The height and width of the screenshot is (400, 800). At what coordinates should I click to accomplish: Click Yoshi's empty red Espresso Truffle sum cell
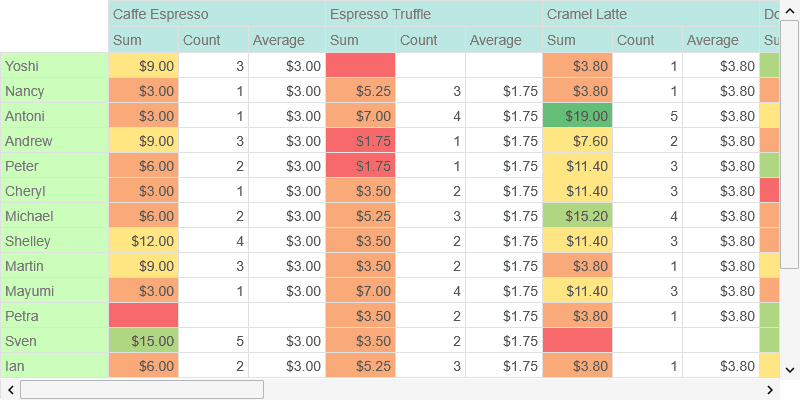(x=360, y=66)
